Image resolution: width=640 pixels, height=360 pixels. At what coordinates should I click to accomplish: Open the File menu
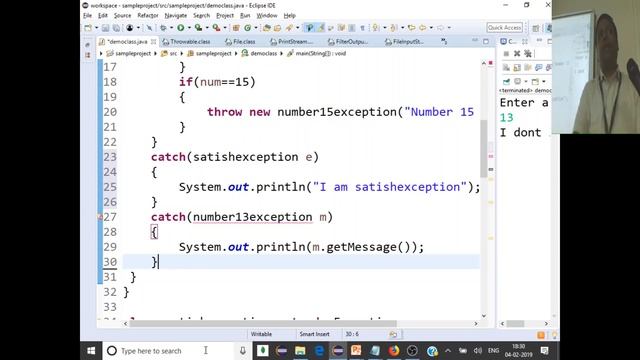[87, 16]
